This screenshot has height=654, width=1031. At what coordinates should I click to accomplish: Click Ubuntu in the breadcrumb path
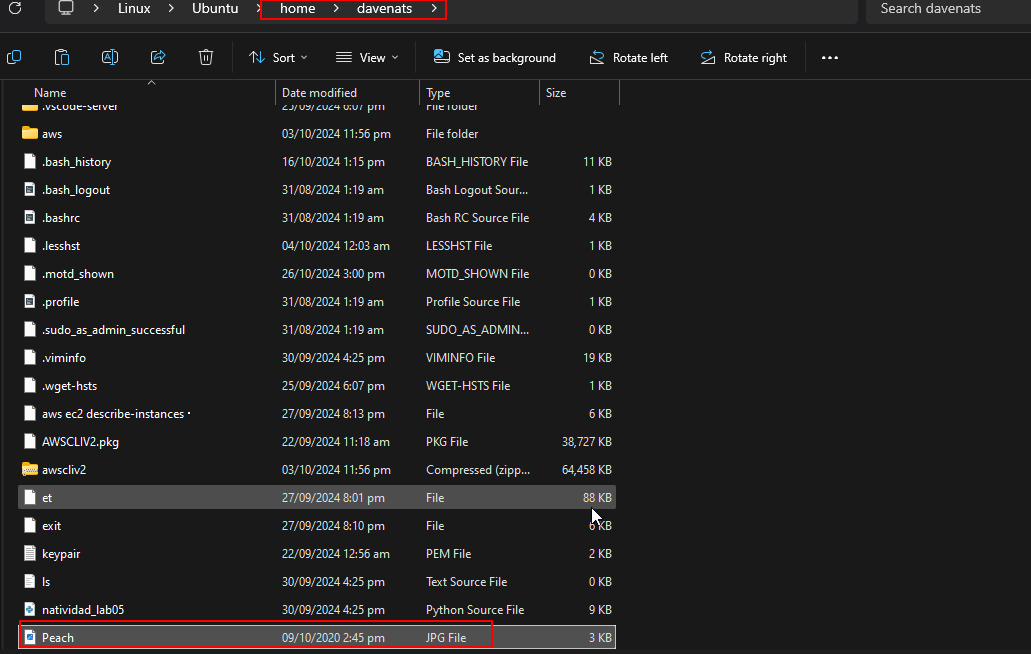coord(215,9)
